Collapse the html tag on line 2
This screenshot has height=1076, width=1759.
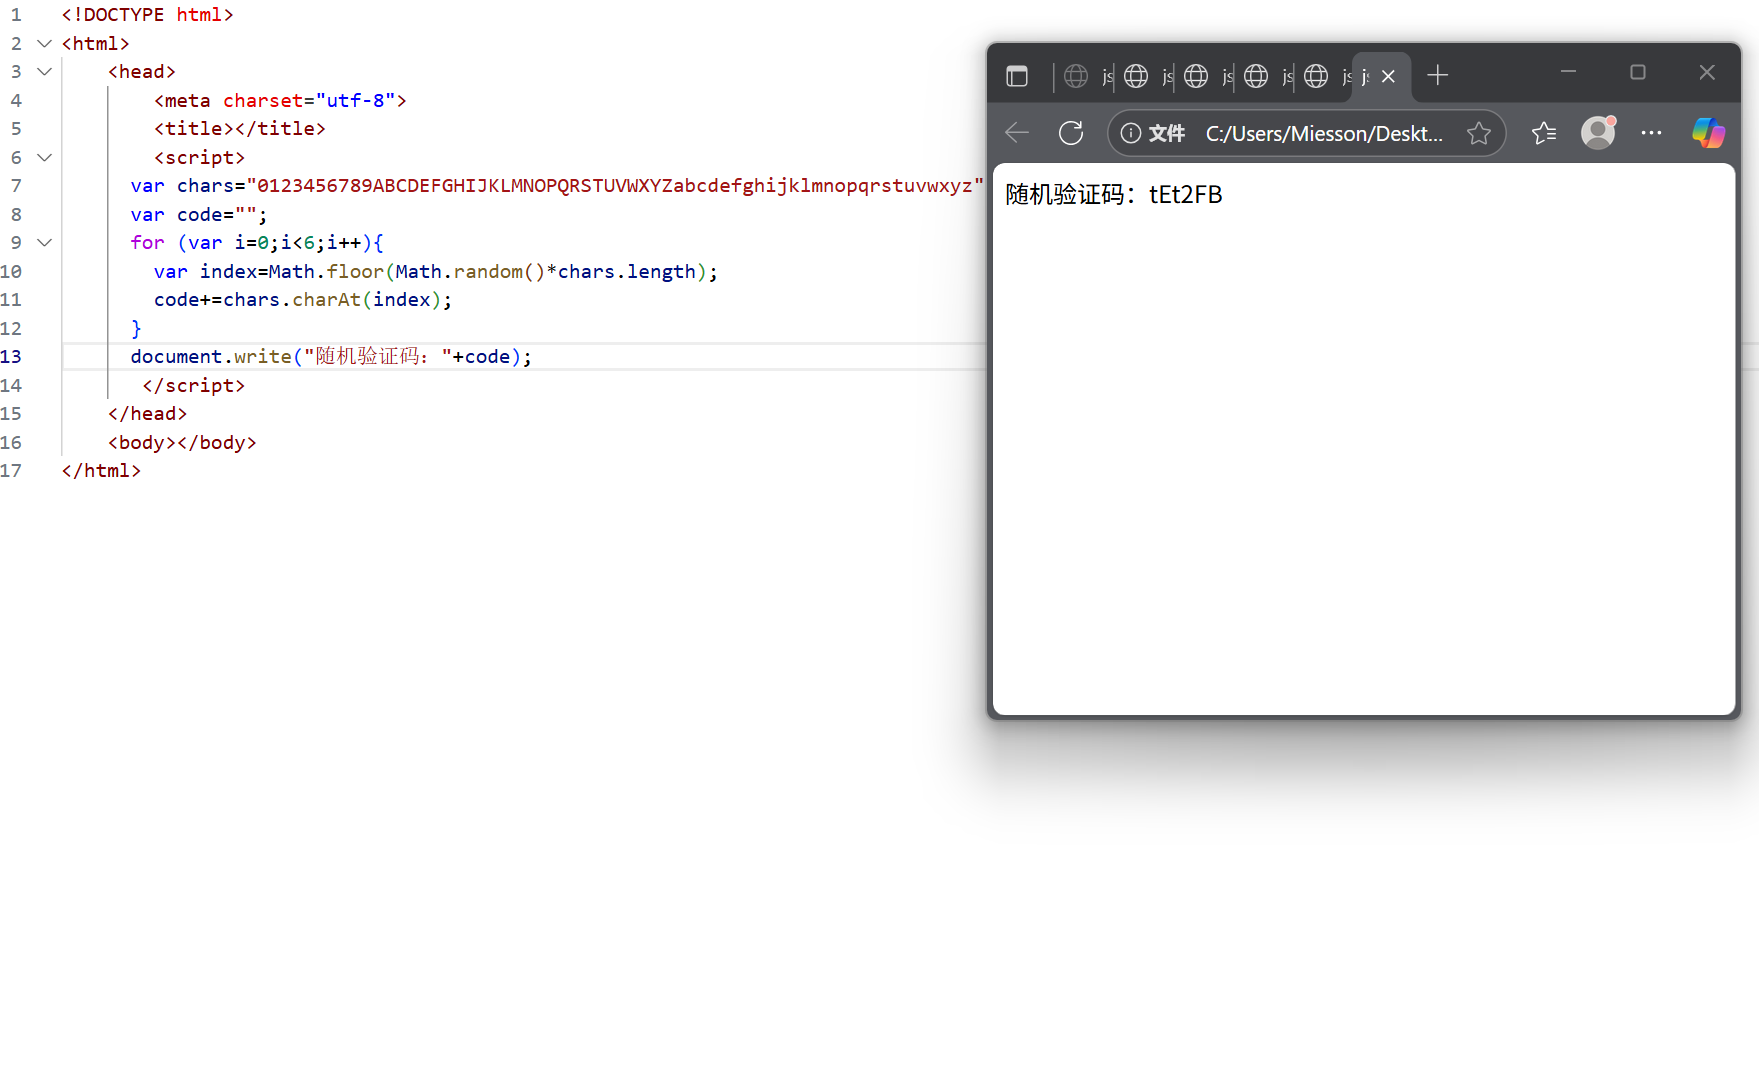tap(44, 43)
